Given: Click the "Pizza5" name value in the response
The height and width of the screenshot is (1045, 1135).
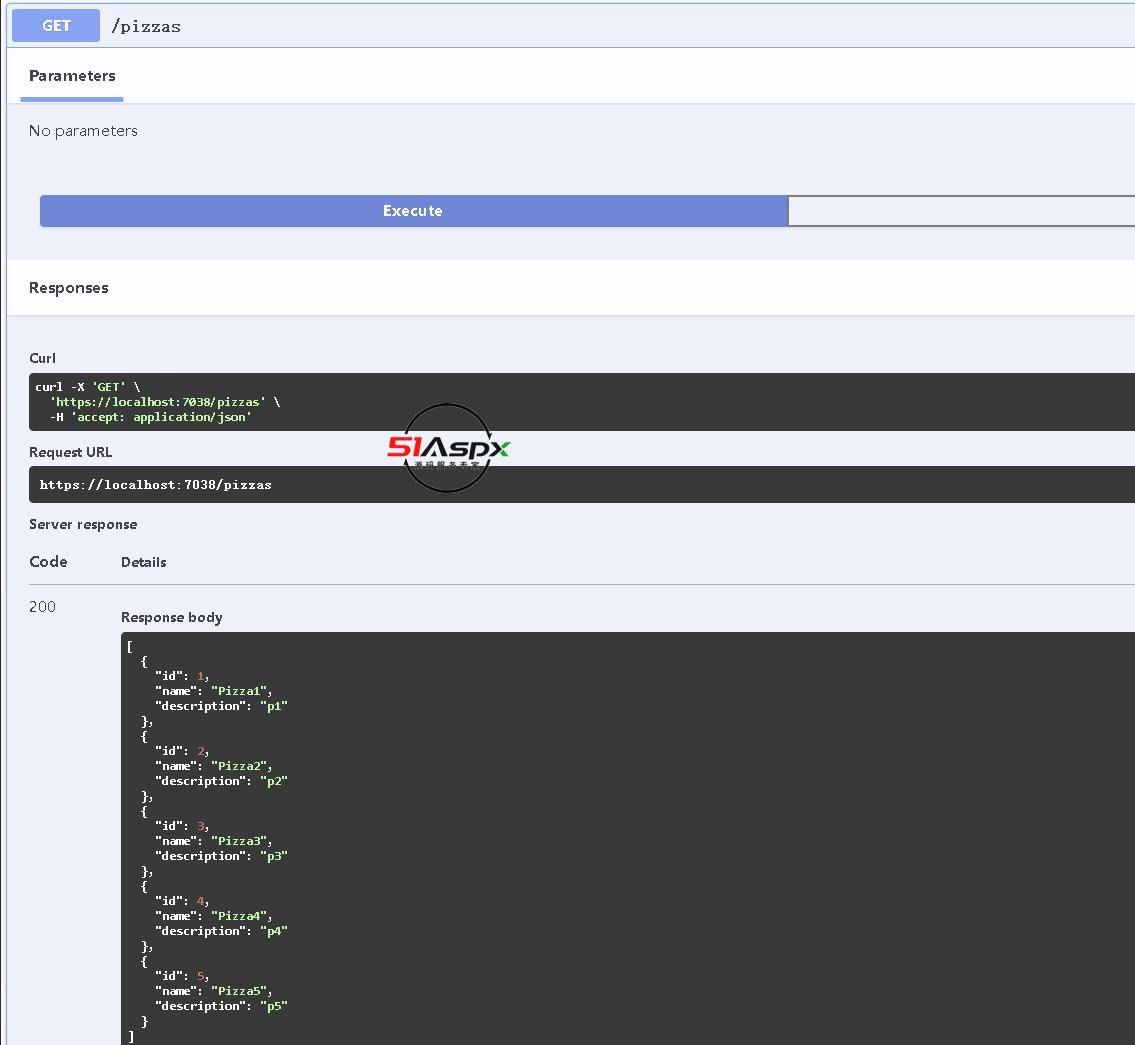Looking at the screenshot, I should click(240, 991).
